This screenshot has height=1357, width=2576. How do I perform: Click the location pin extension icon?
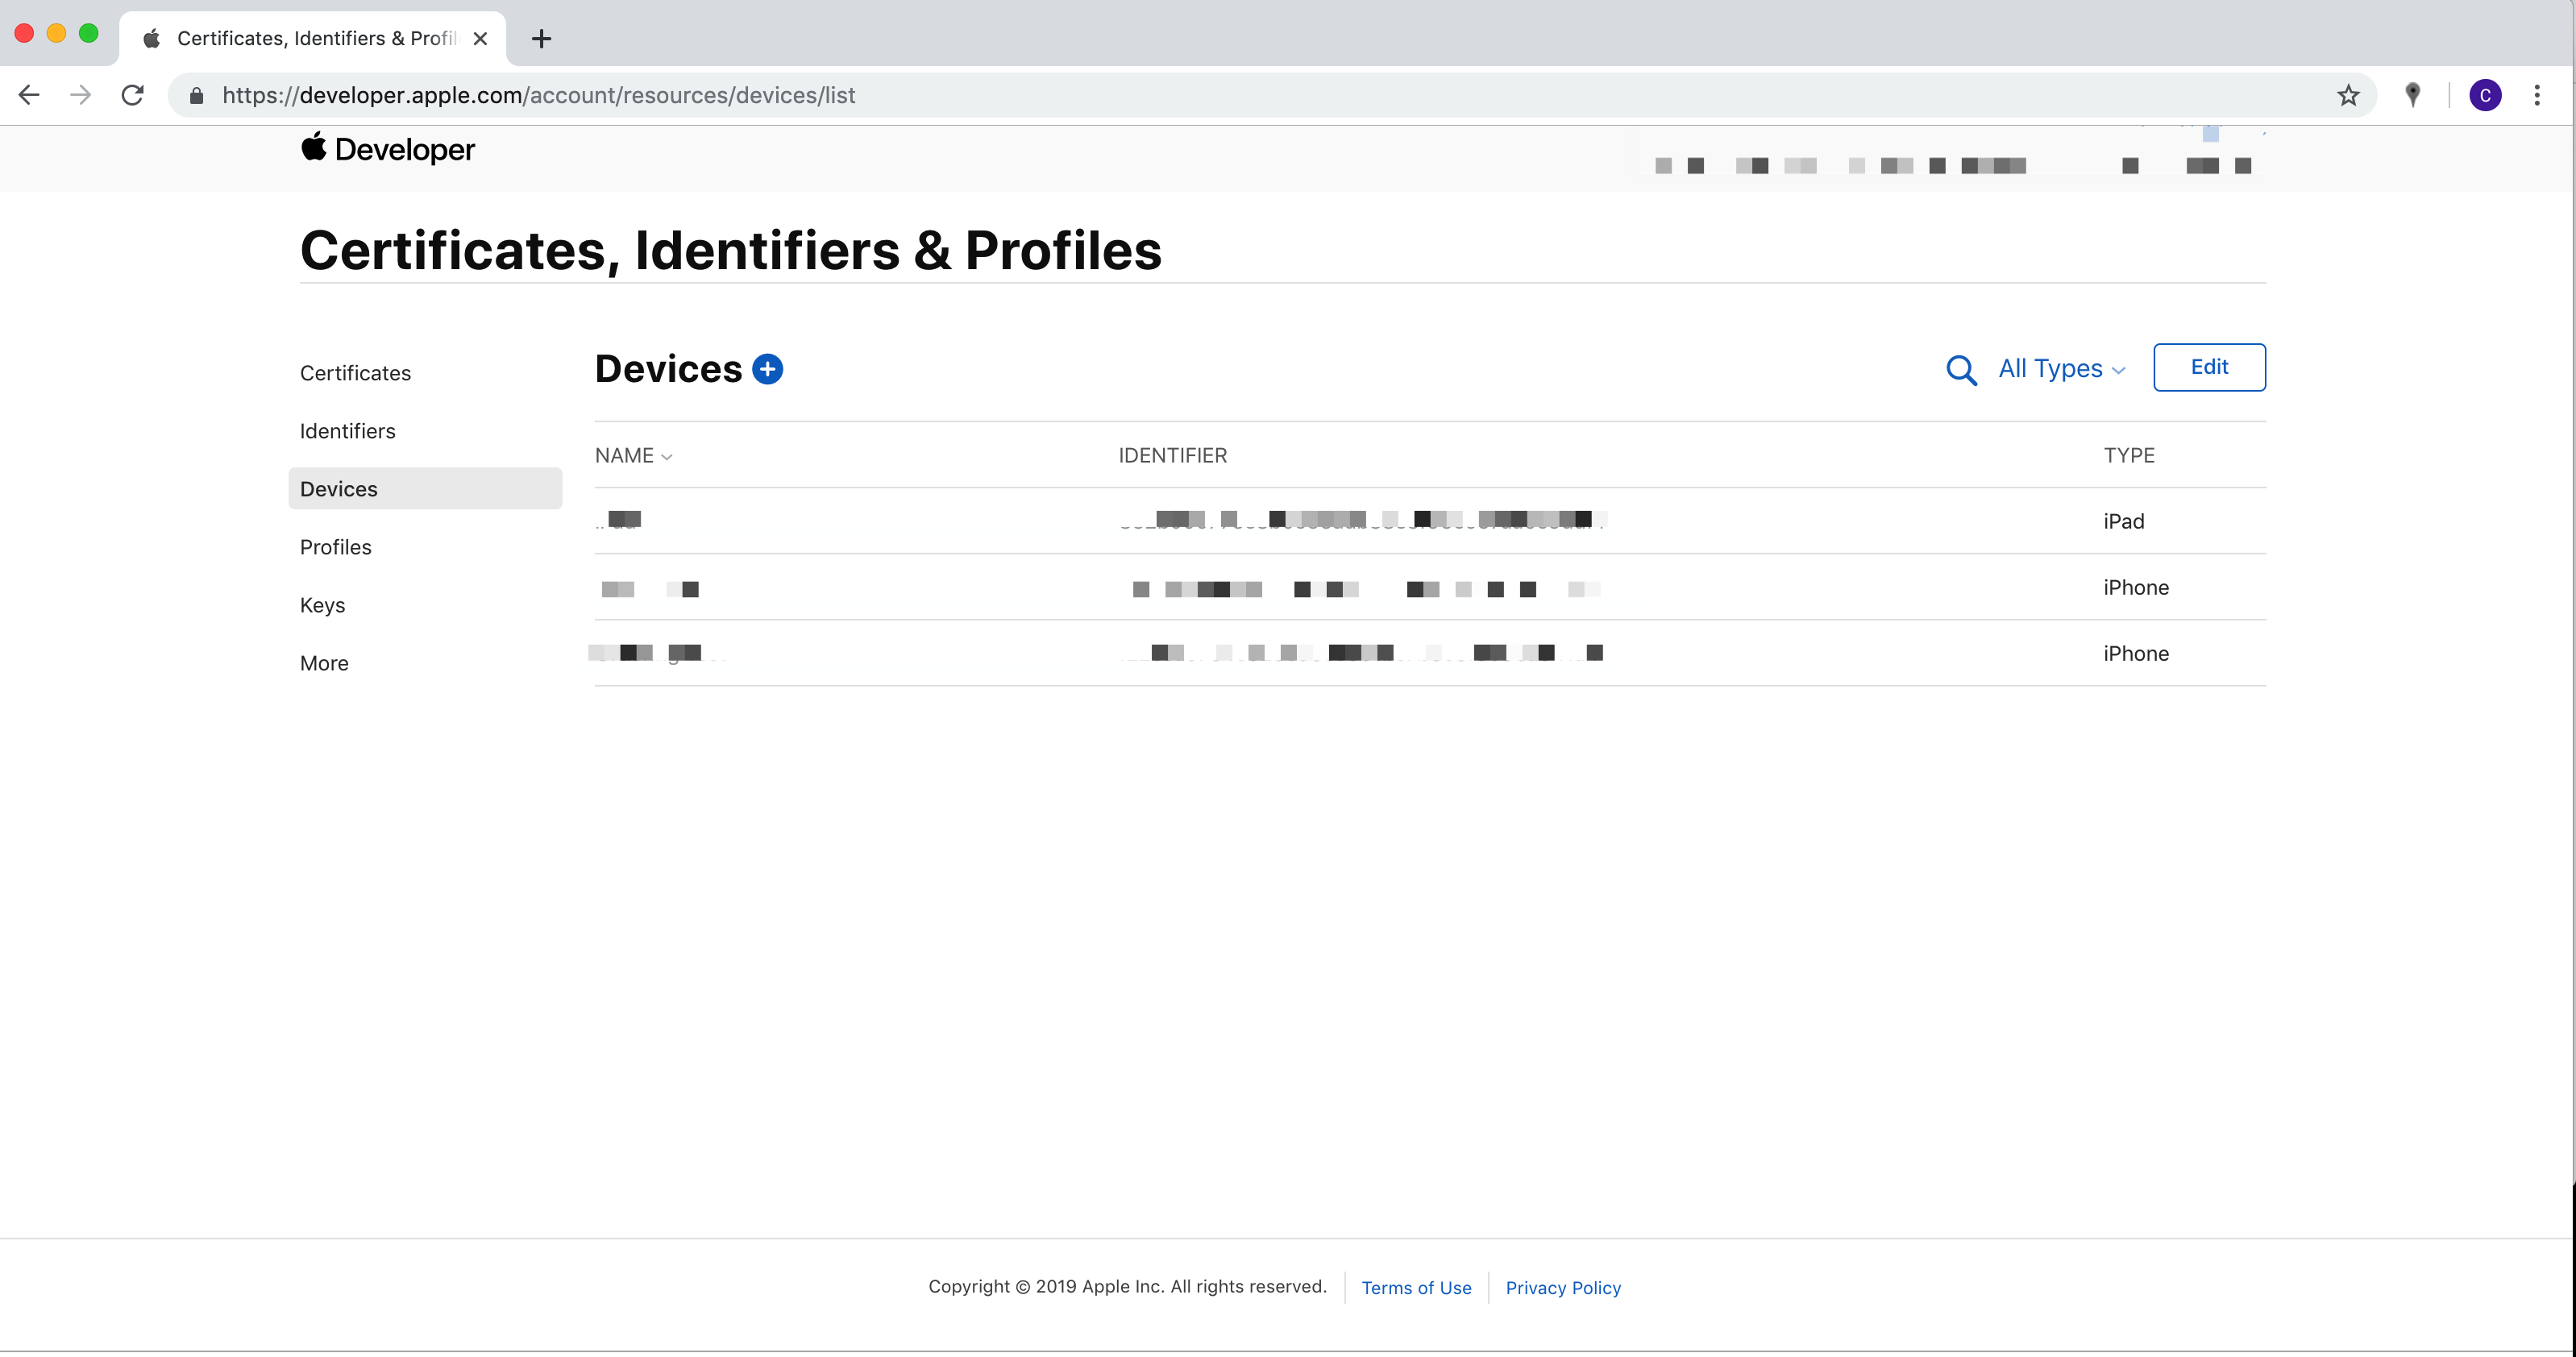click(2412, 95)
